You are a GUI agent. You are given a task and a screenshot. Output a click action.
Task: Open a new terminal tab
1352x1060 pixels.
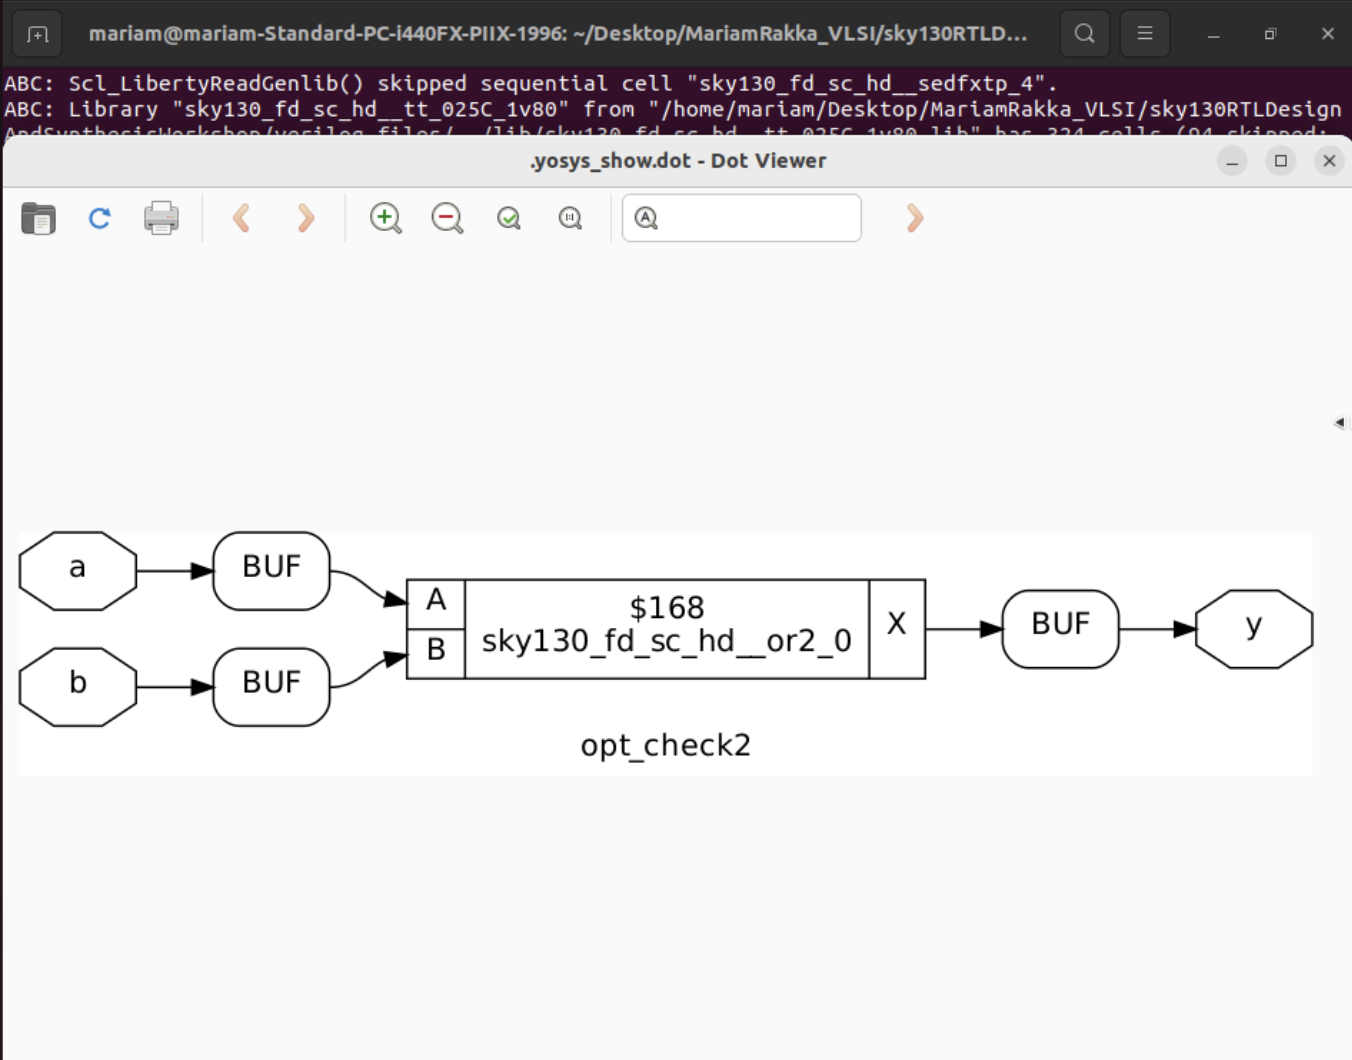36,32
